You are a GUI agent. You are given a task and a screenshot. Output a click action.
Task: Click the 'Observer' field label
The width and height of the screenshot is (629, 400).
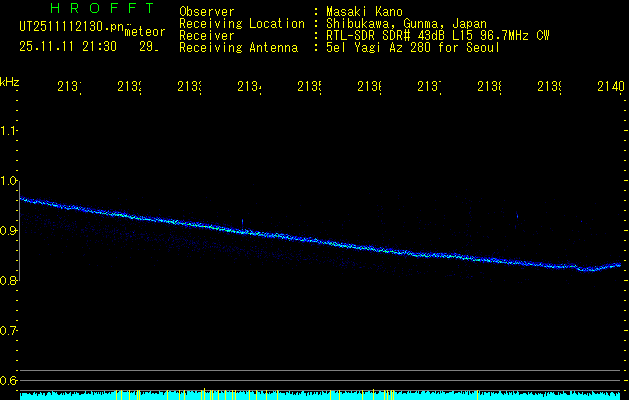pyautogui.click(x=207, y=12)
